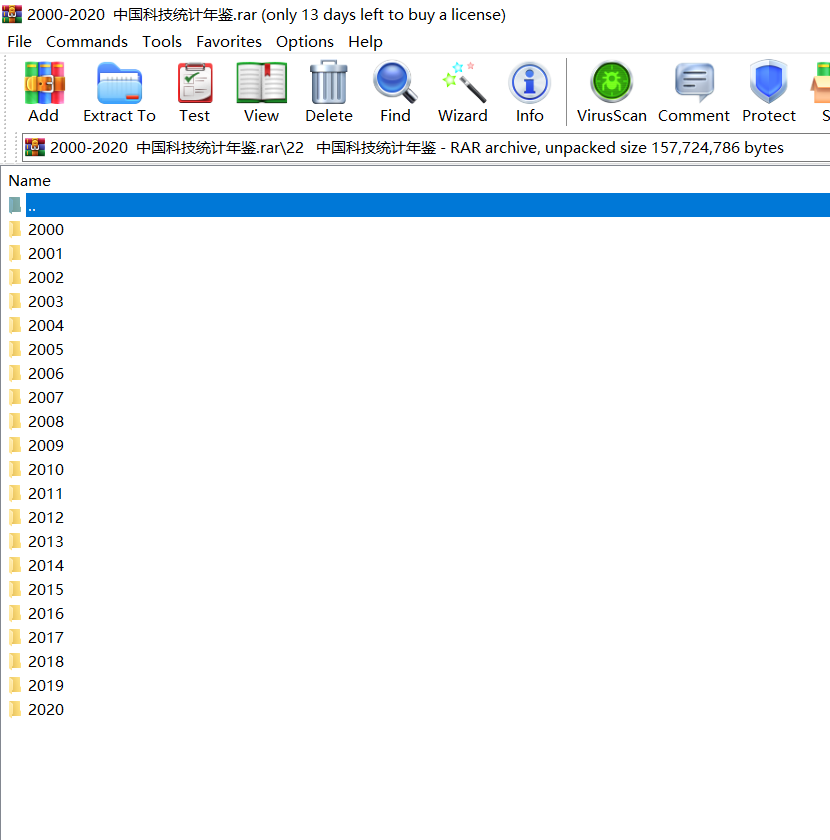Select folder 2020
830x840 pixels.
coord(46,709)
